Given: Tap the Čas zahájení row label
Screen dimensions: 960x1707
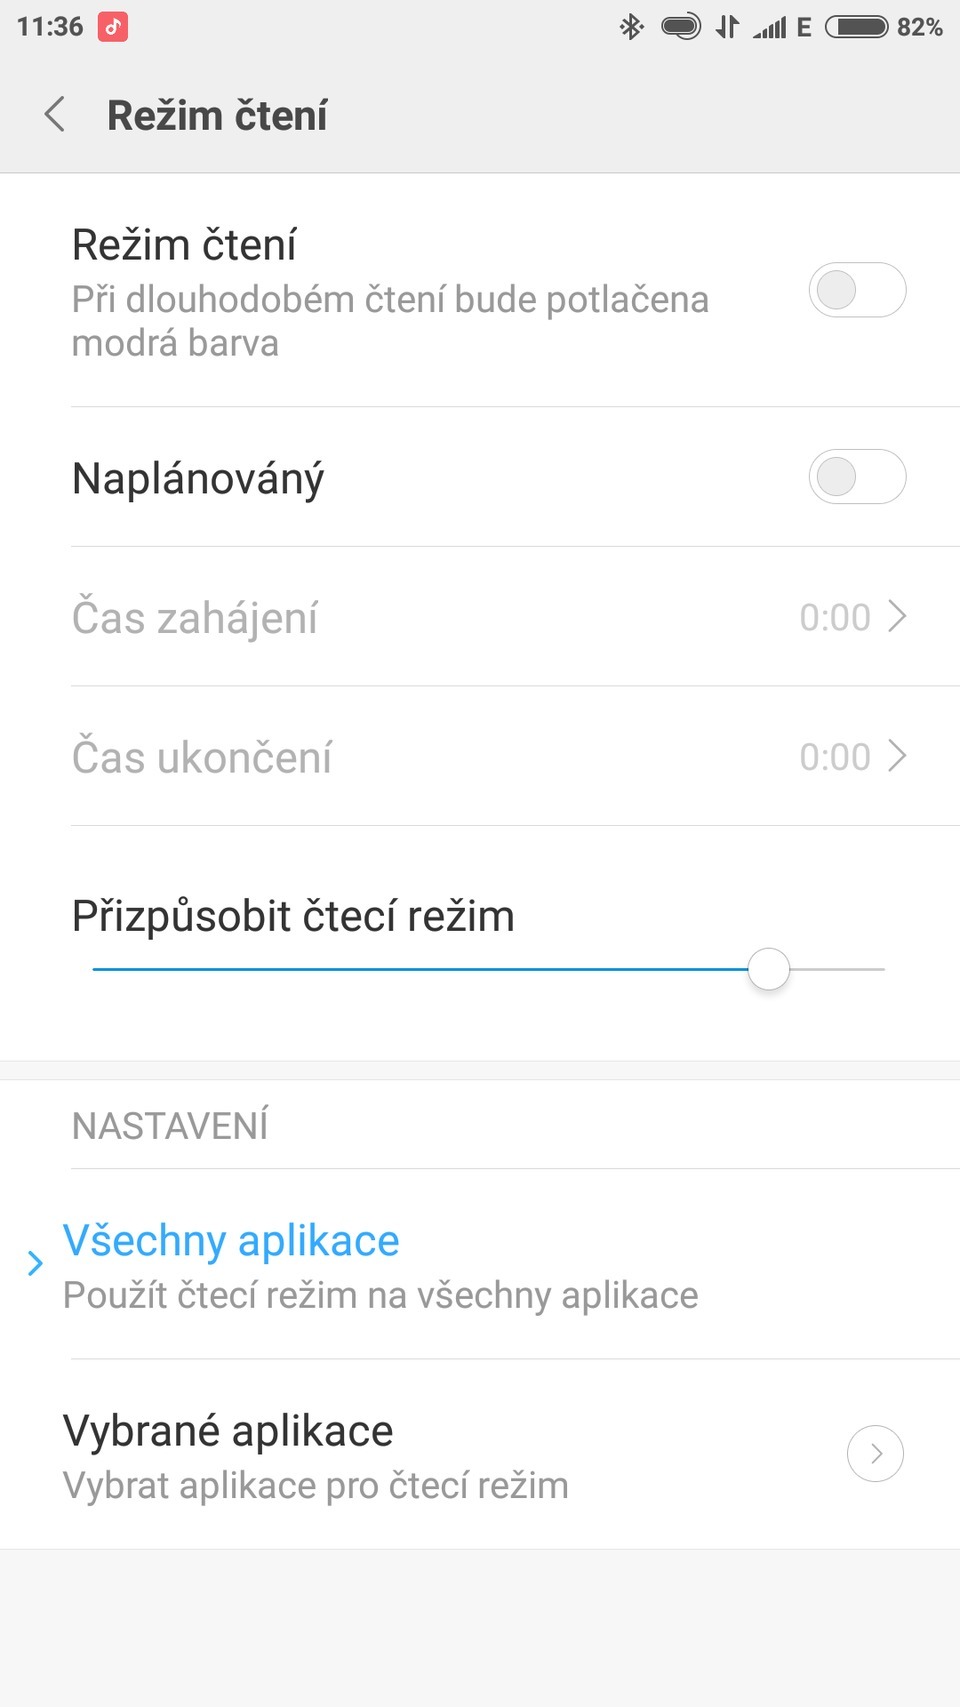Looking at the screenshot, I should point(195,618).
